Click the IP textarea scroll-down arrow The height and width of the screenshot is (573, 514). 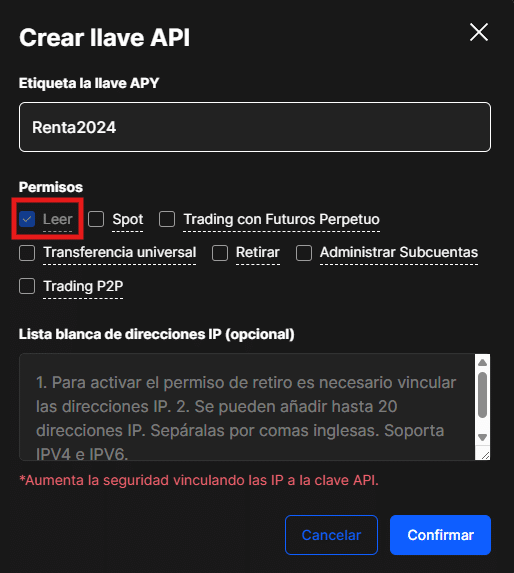pos(483,437)
